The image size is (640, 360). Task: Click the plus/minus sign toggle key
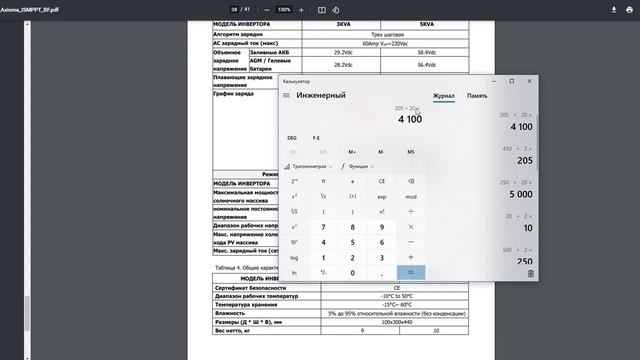pos(323,273)
